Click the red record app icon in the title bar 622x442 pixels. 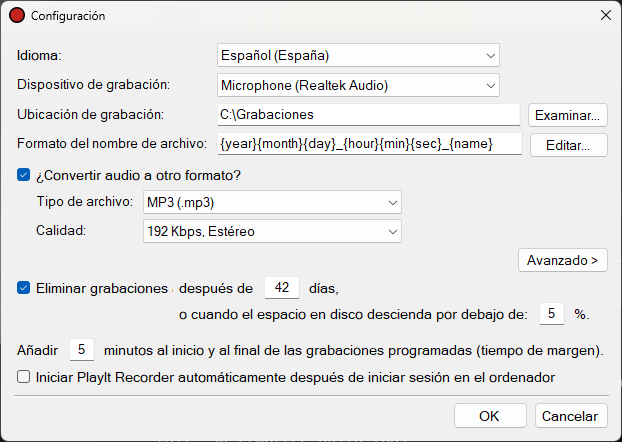click(17, 15)
